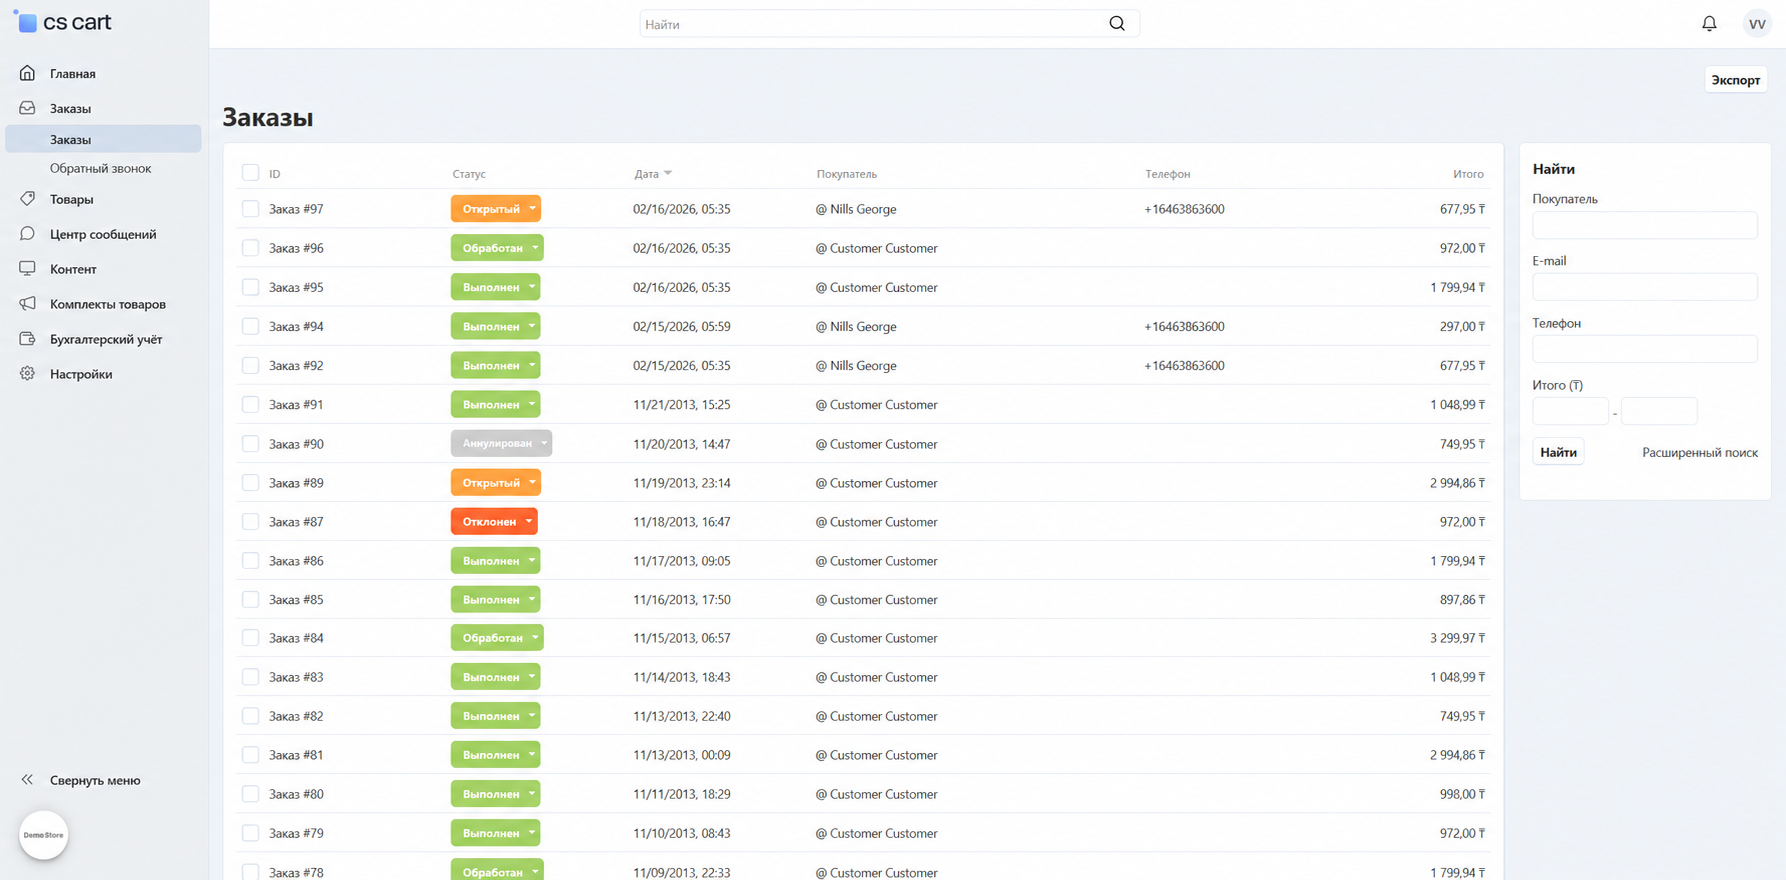The image size is (1786, 880).
Task: Sort by the Итого column header
Action: click(x=1468, y=174)
